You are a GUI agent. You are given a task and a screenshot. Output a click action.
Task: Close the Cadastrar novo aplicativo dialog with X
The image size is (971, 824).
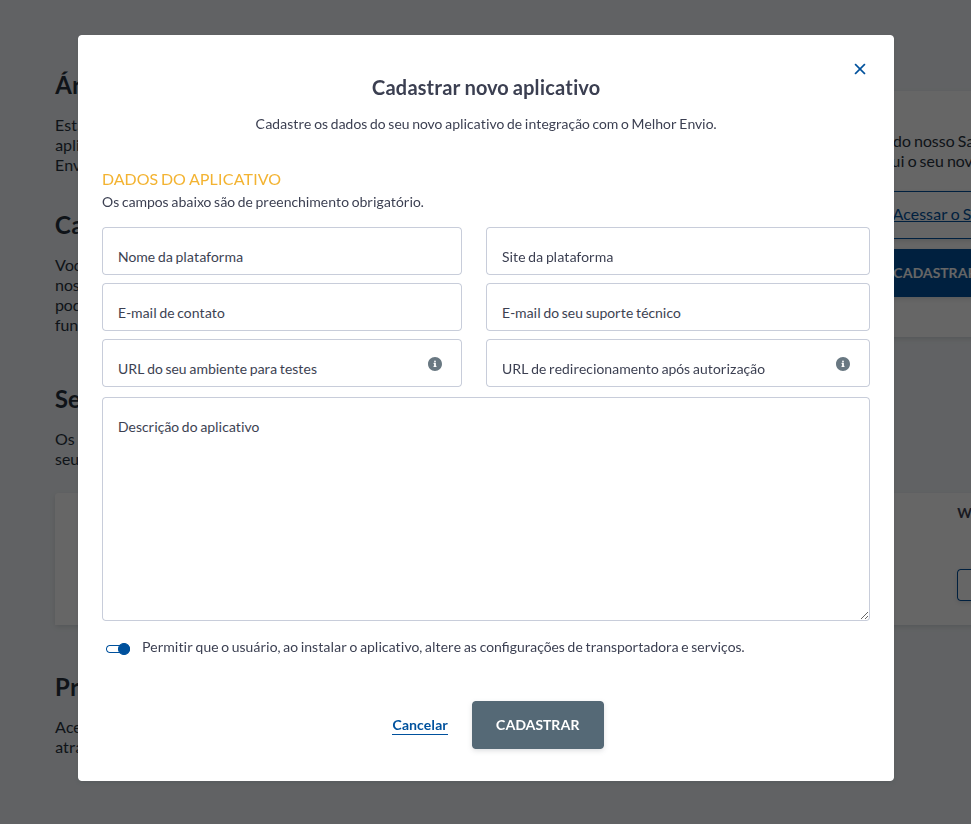(x=860, y=69)
